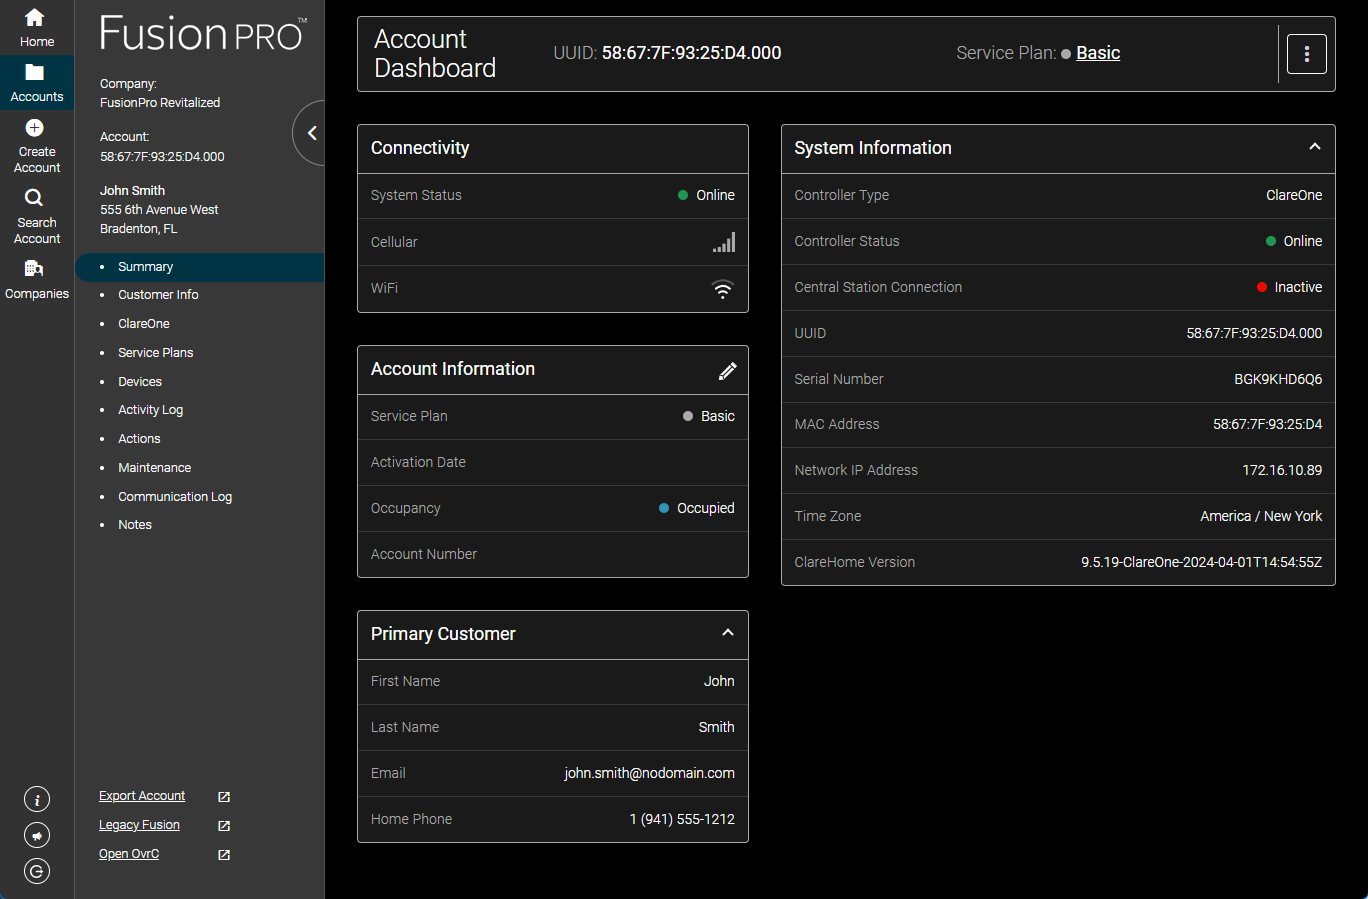Open the Export Account link

[x=141, y=795]
